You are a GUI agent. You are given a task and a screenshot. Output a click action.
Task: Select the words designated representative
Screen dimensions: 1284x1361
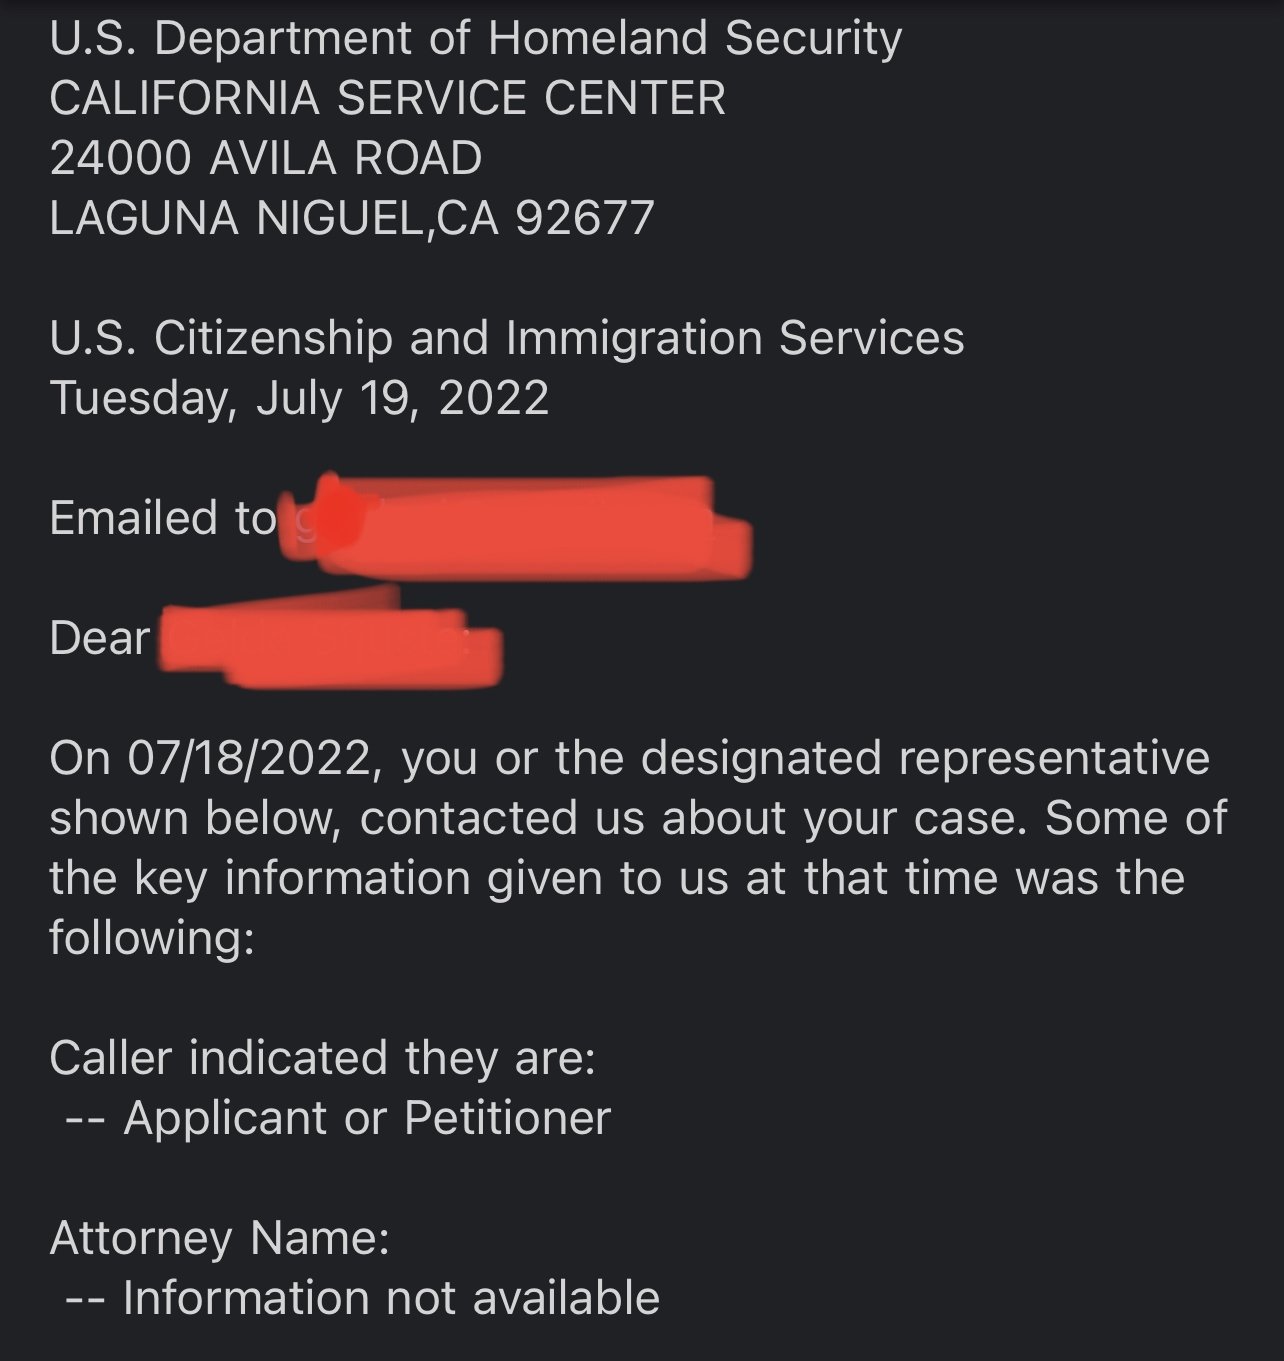(924, 758)
